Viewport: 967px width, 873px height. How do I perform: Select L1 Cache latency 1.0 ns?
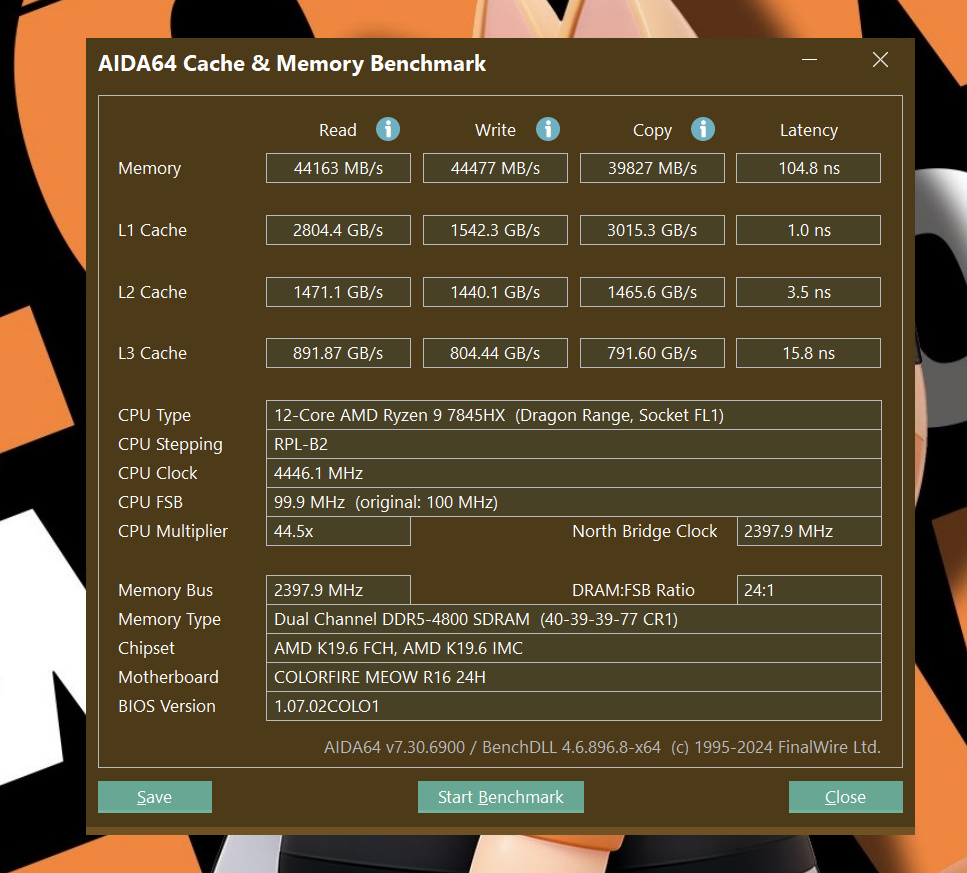click(809, 230)
